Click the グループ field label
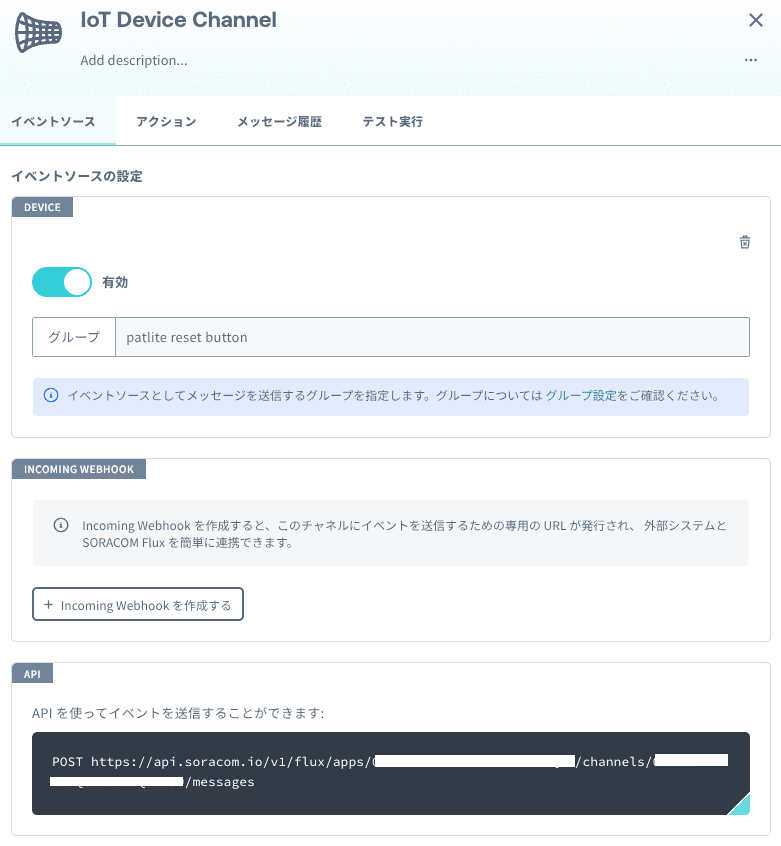Image resolution: width=781 pixels, height=846 pixels. click(74, 337)
